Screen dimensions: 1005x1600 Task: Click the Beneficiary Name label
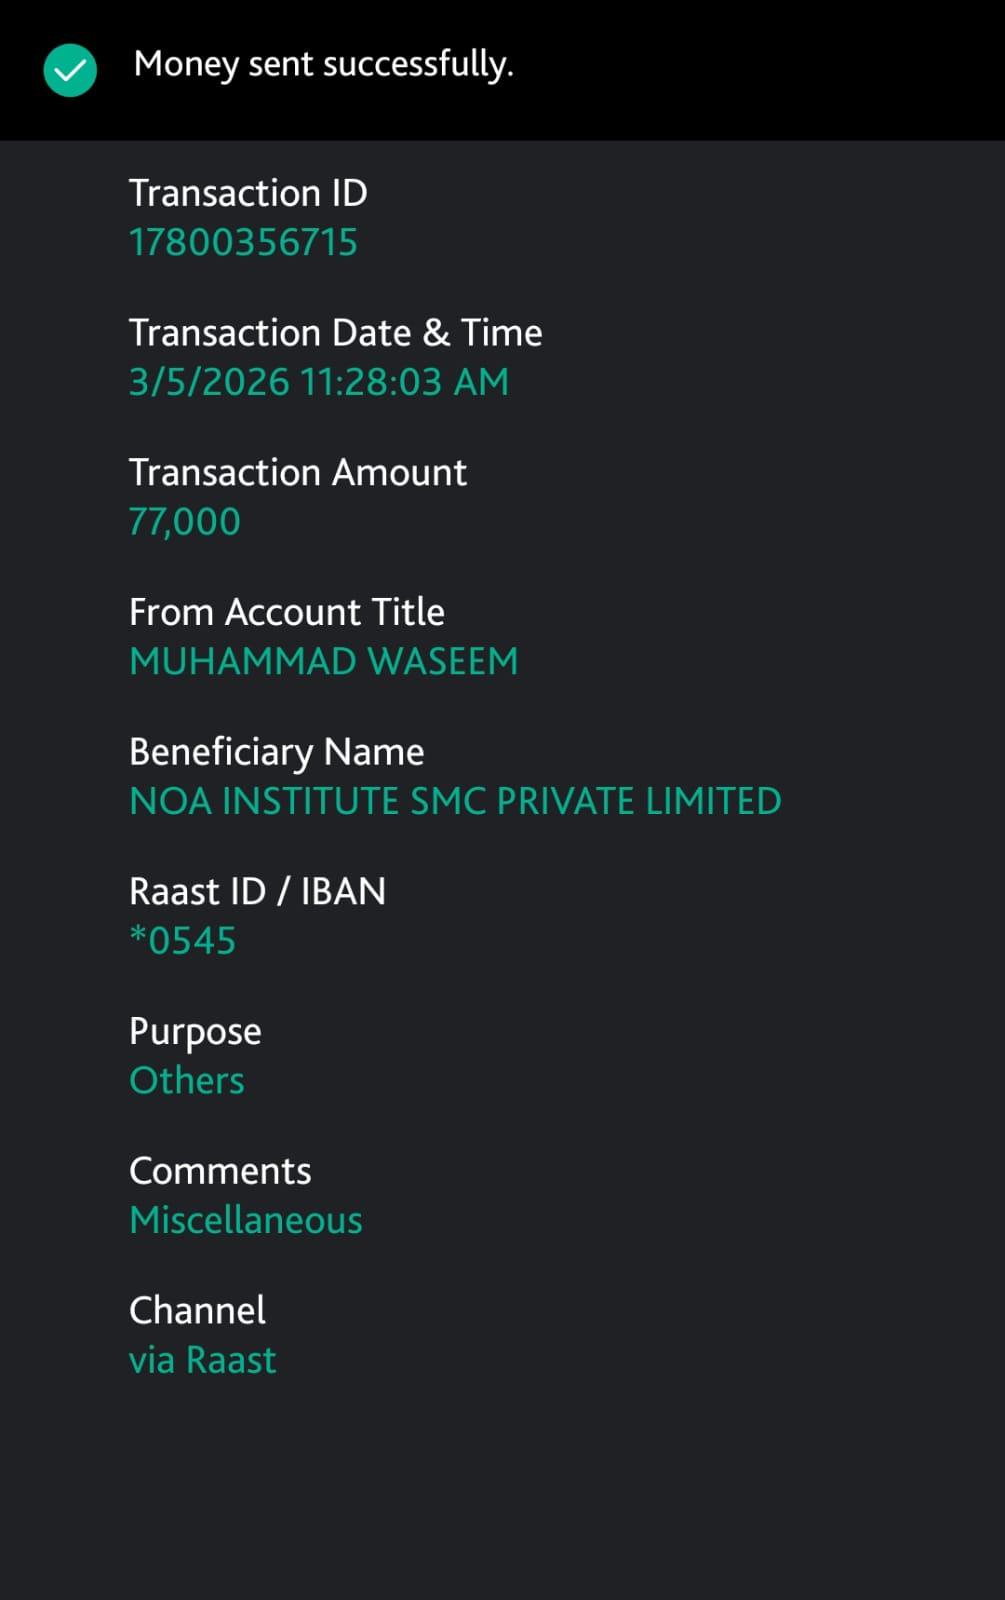(x=276, y=752)
